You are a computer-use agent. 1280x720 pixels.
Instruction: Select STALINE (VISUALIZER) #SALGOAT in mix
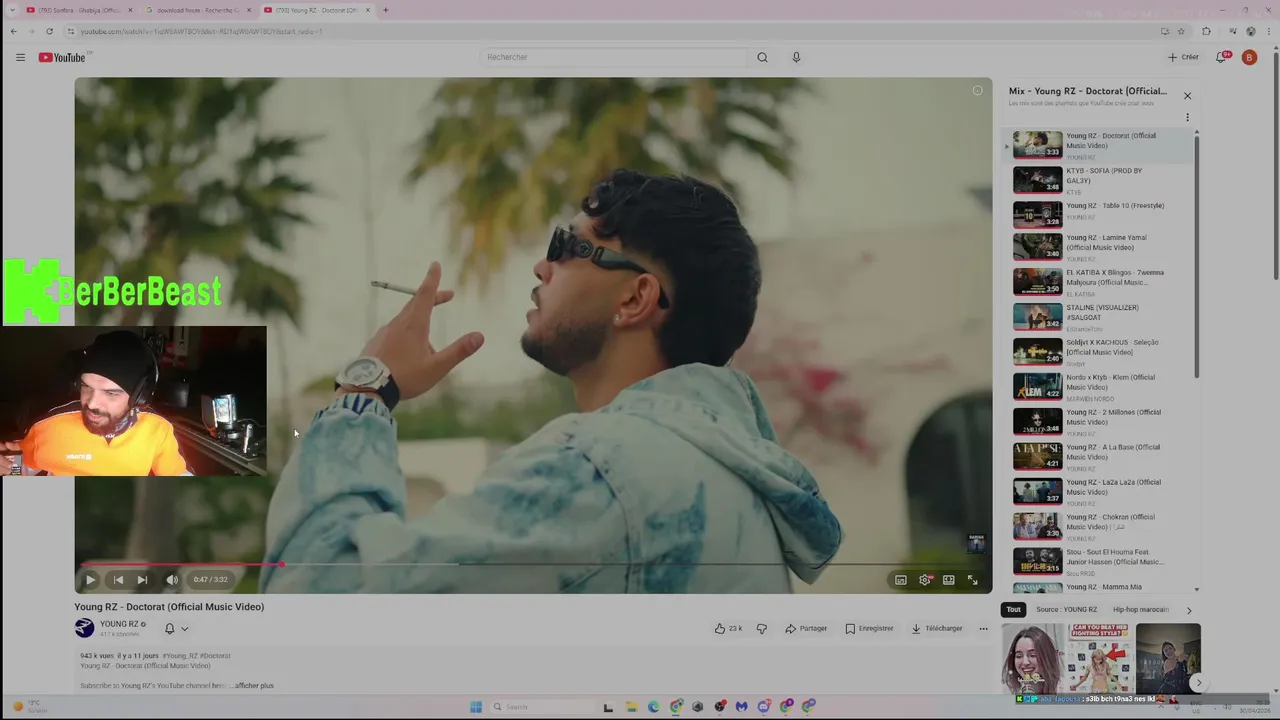1099,317
